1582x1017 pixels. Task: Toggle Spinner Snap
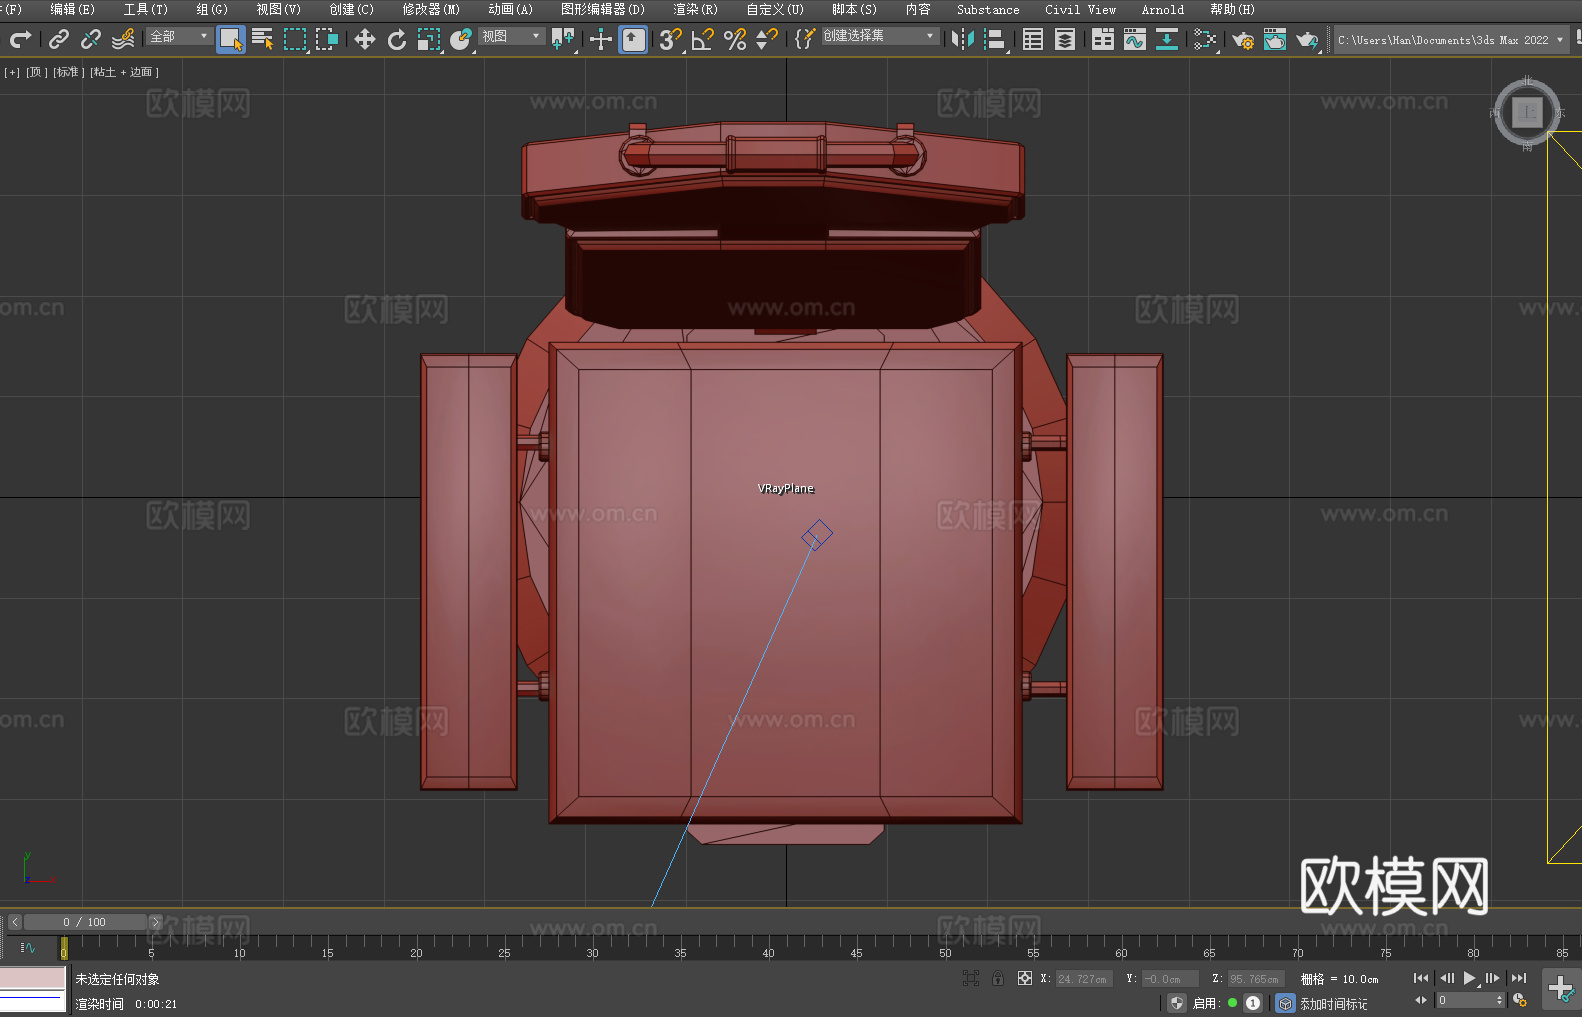tap(767, 39)
